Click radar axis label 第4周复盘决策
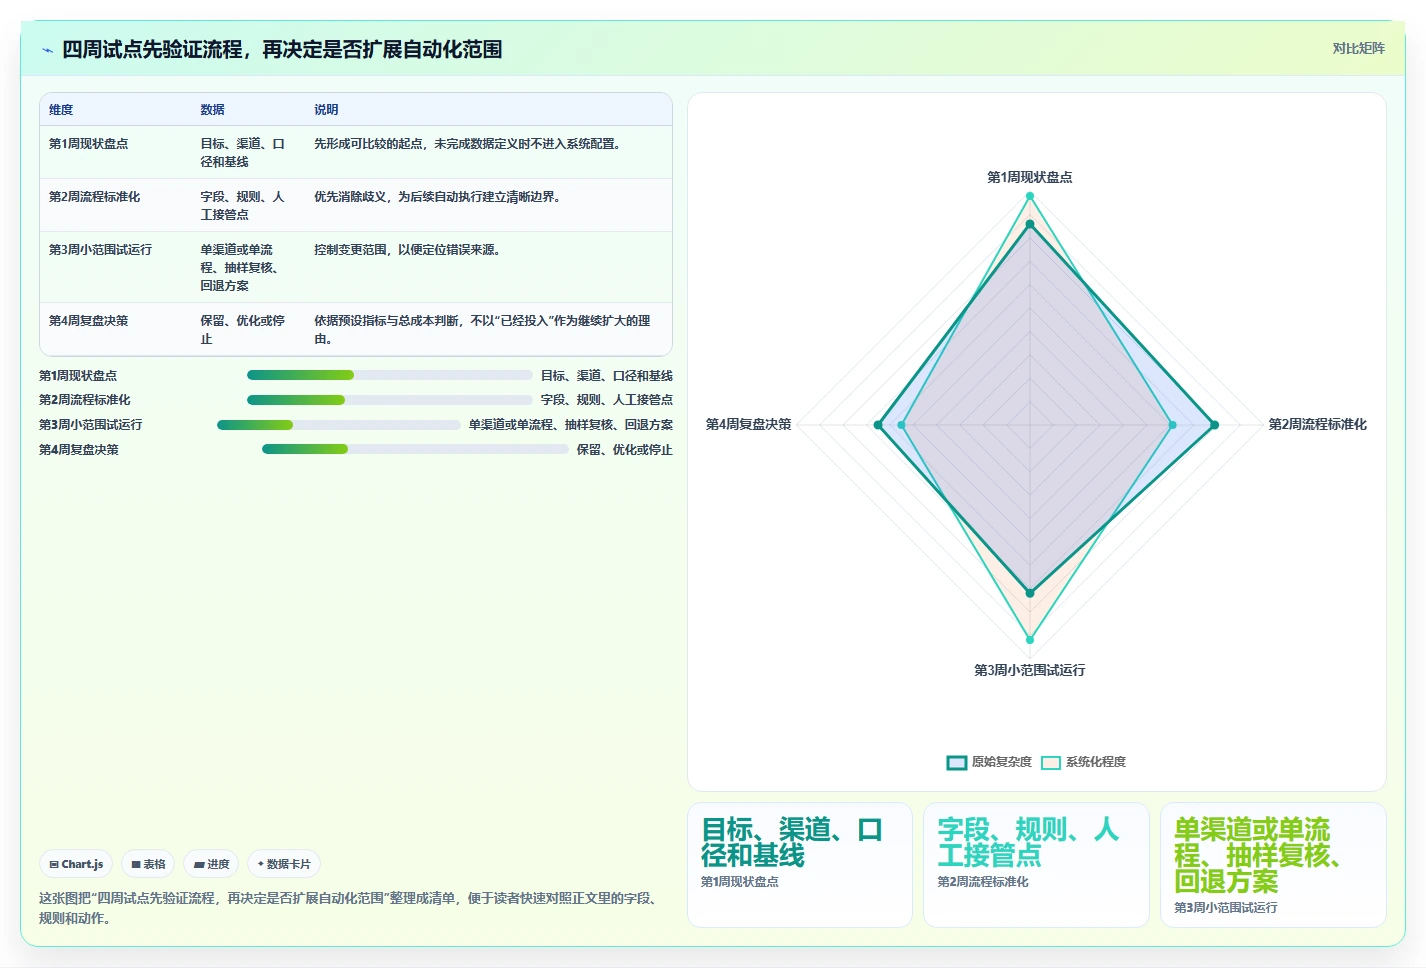The width and height of the screenshot is (1426, 968). pos(748,424)
